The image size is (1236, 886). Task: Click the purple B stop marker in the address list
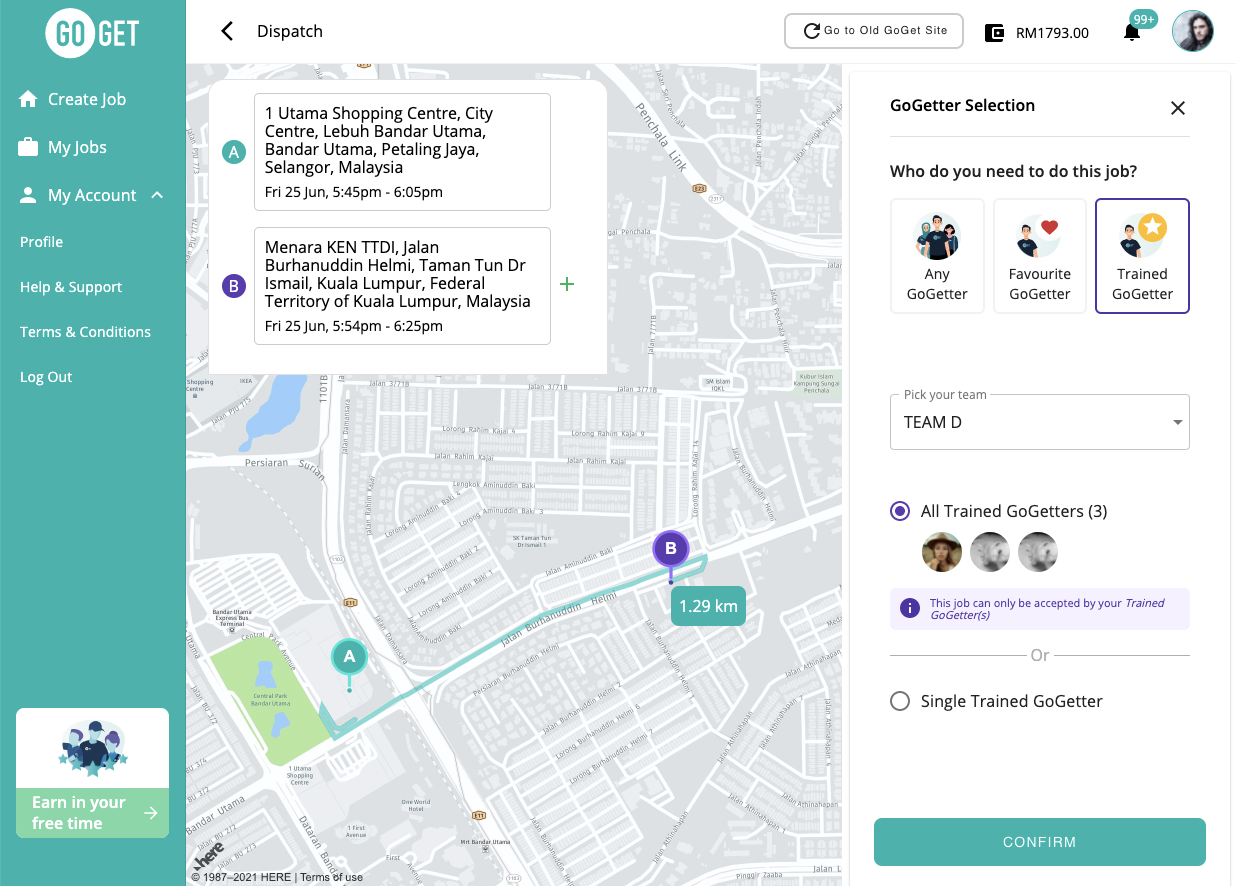point(233,286)
